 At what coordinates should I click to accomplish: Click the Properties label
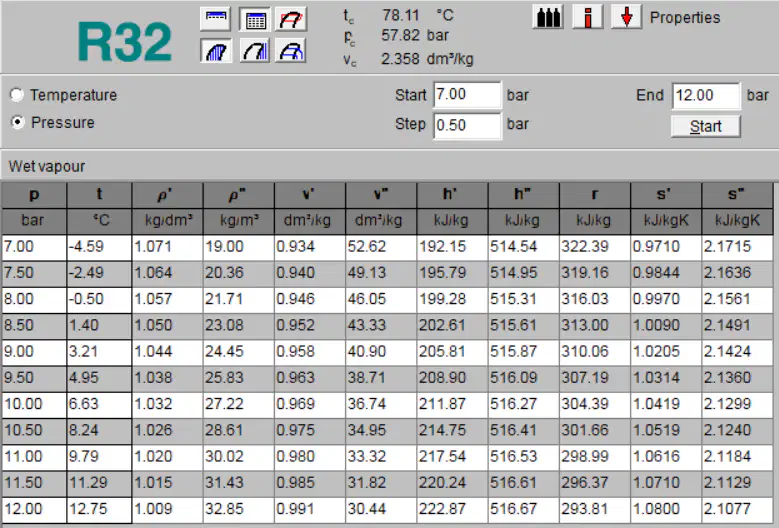pos(685,18)
